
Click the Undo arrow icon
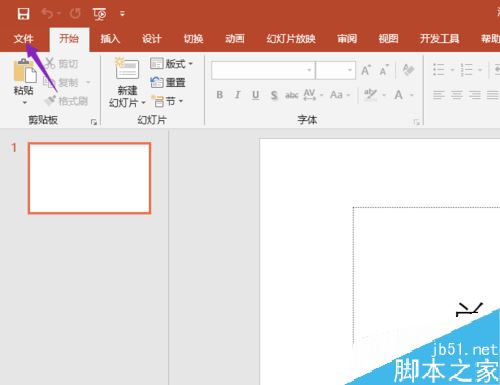pyautogui.click(x=47, y=14)
